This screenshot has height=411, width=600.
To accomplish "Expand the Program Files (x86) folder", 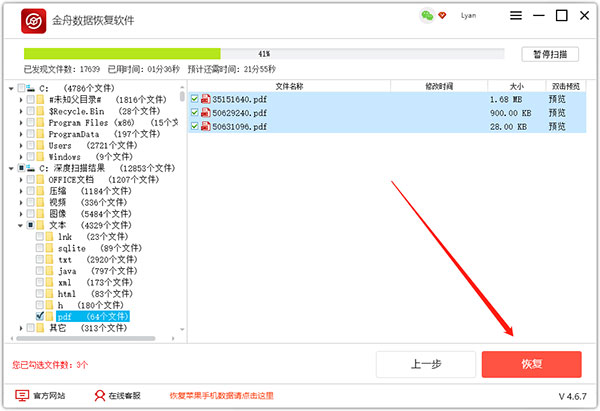I will pyautogui.click(x=22, y=123).
